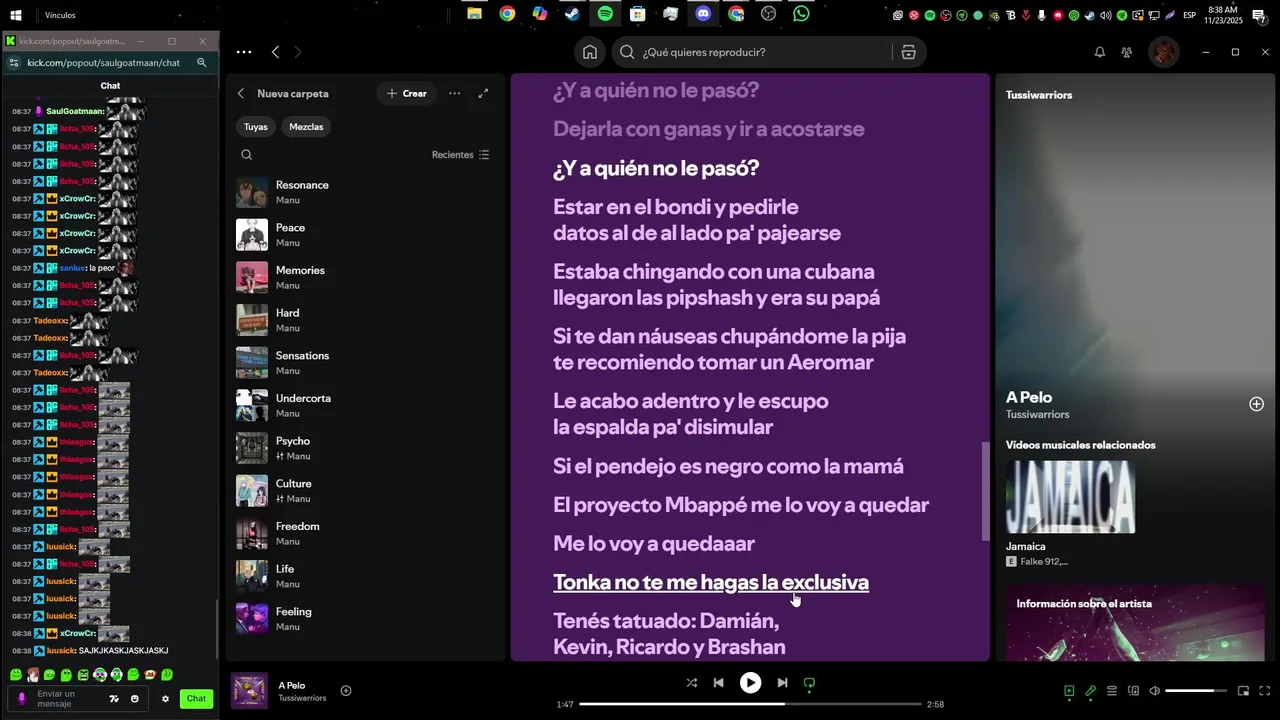Skip to the next track
This screenshot has width=1280, height=720.
782,683
